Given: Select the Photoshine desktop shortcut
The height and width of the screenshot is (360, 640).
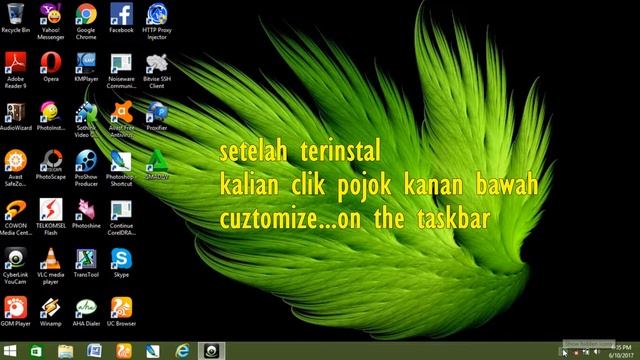Looking at the screenshot, I should (x=86, y=214).
